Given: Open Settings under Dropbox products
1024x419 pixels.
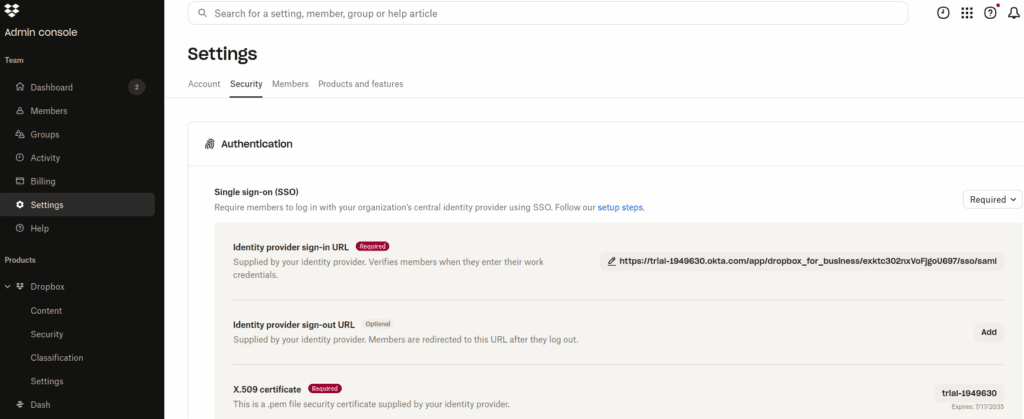Looking at the screenshot, I should click(x=47, y=381).
